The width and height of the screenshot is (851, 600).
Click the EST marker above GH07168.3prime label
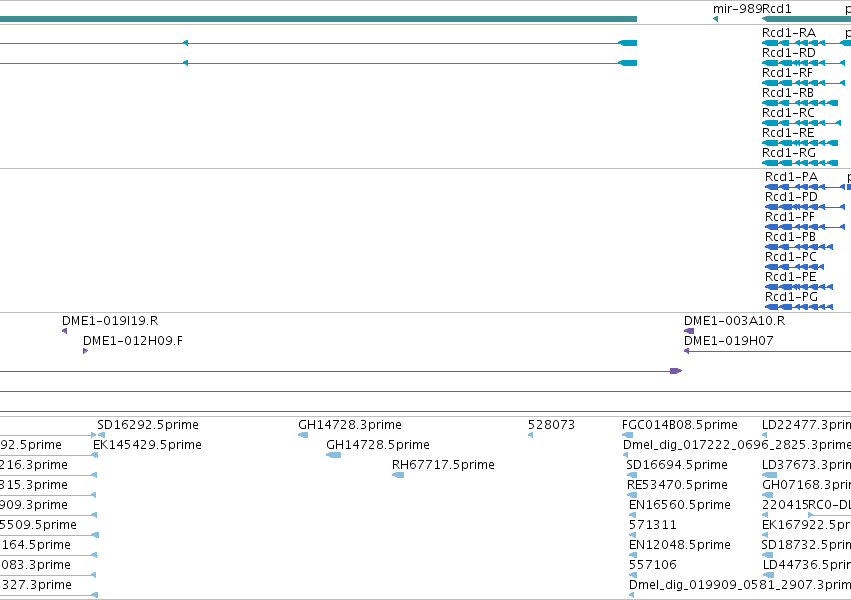pyautogui.click(x=770, y=475)
